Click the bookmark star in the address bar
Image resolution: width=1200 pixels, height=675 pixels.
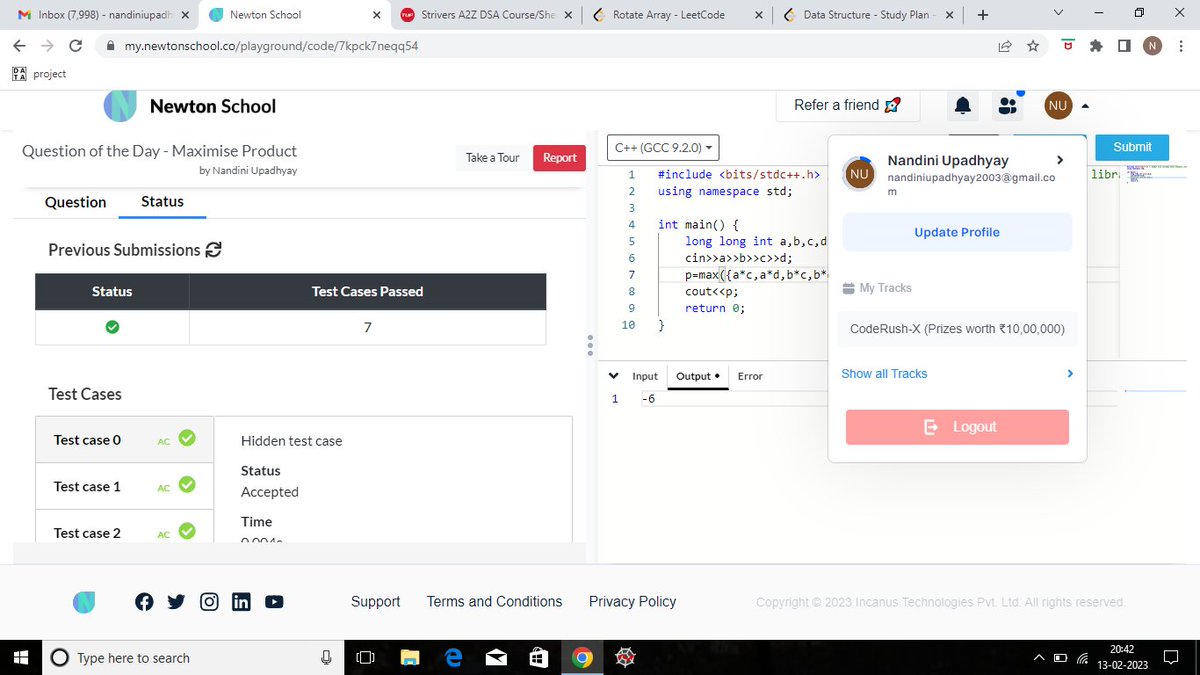[x=1032, y=45]
